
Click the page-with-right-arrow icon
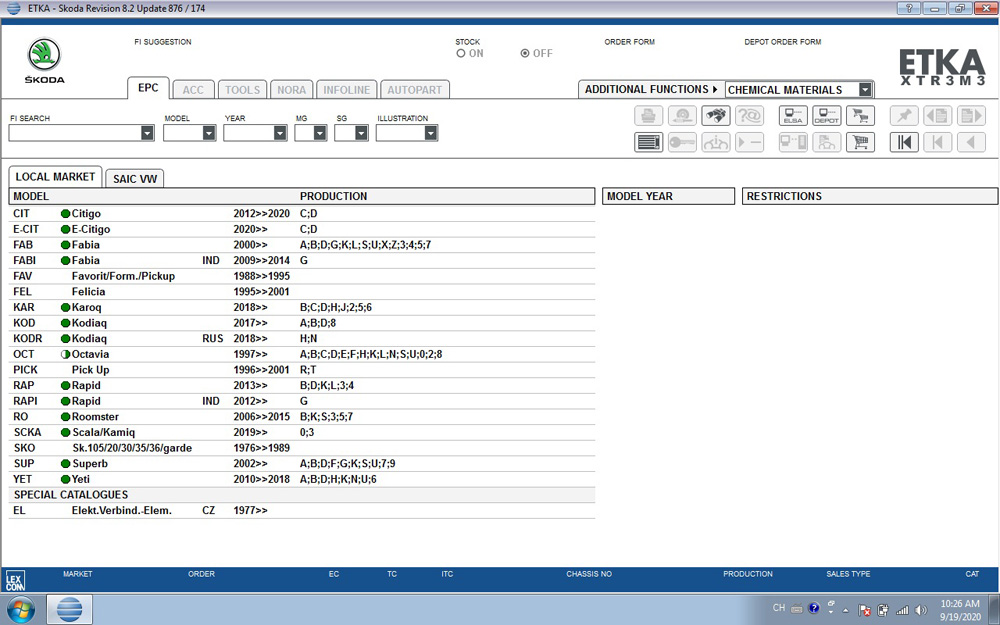[x=971, y=115]
